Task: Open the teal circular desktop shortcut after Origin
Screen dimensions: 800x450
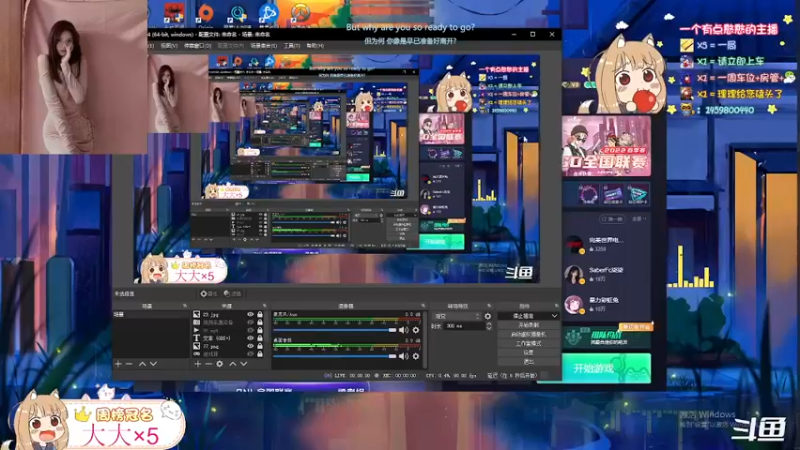Action: 238,14
